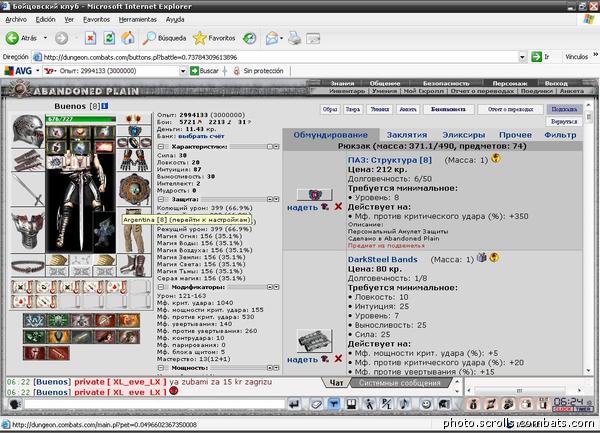This screenshot has height=433, width=600.
Task: Collapse the Характеристики section
Action: point(161,147)
